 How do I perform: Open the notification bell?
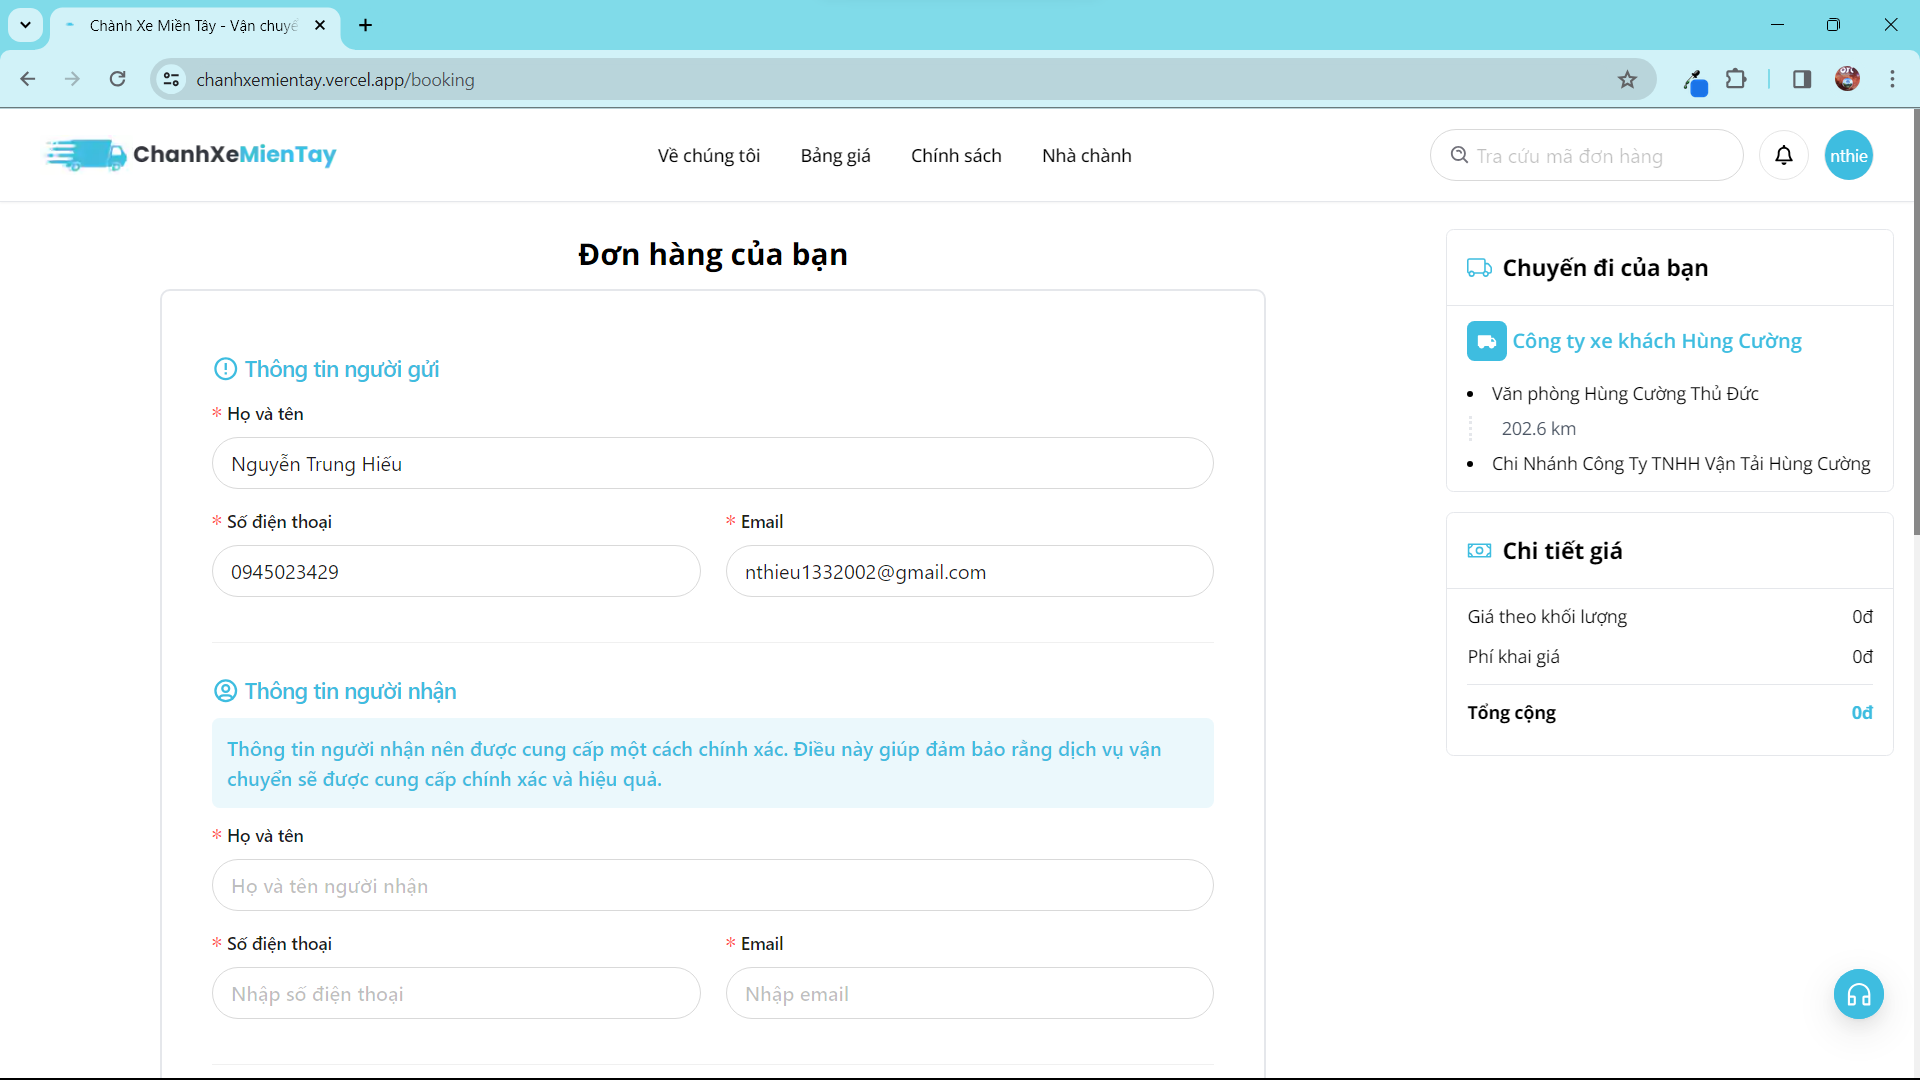(1784, 155)
